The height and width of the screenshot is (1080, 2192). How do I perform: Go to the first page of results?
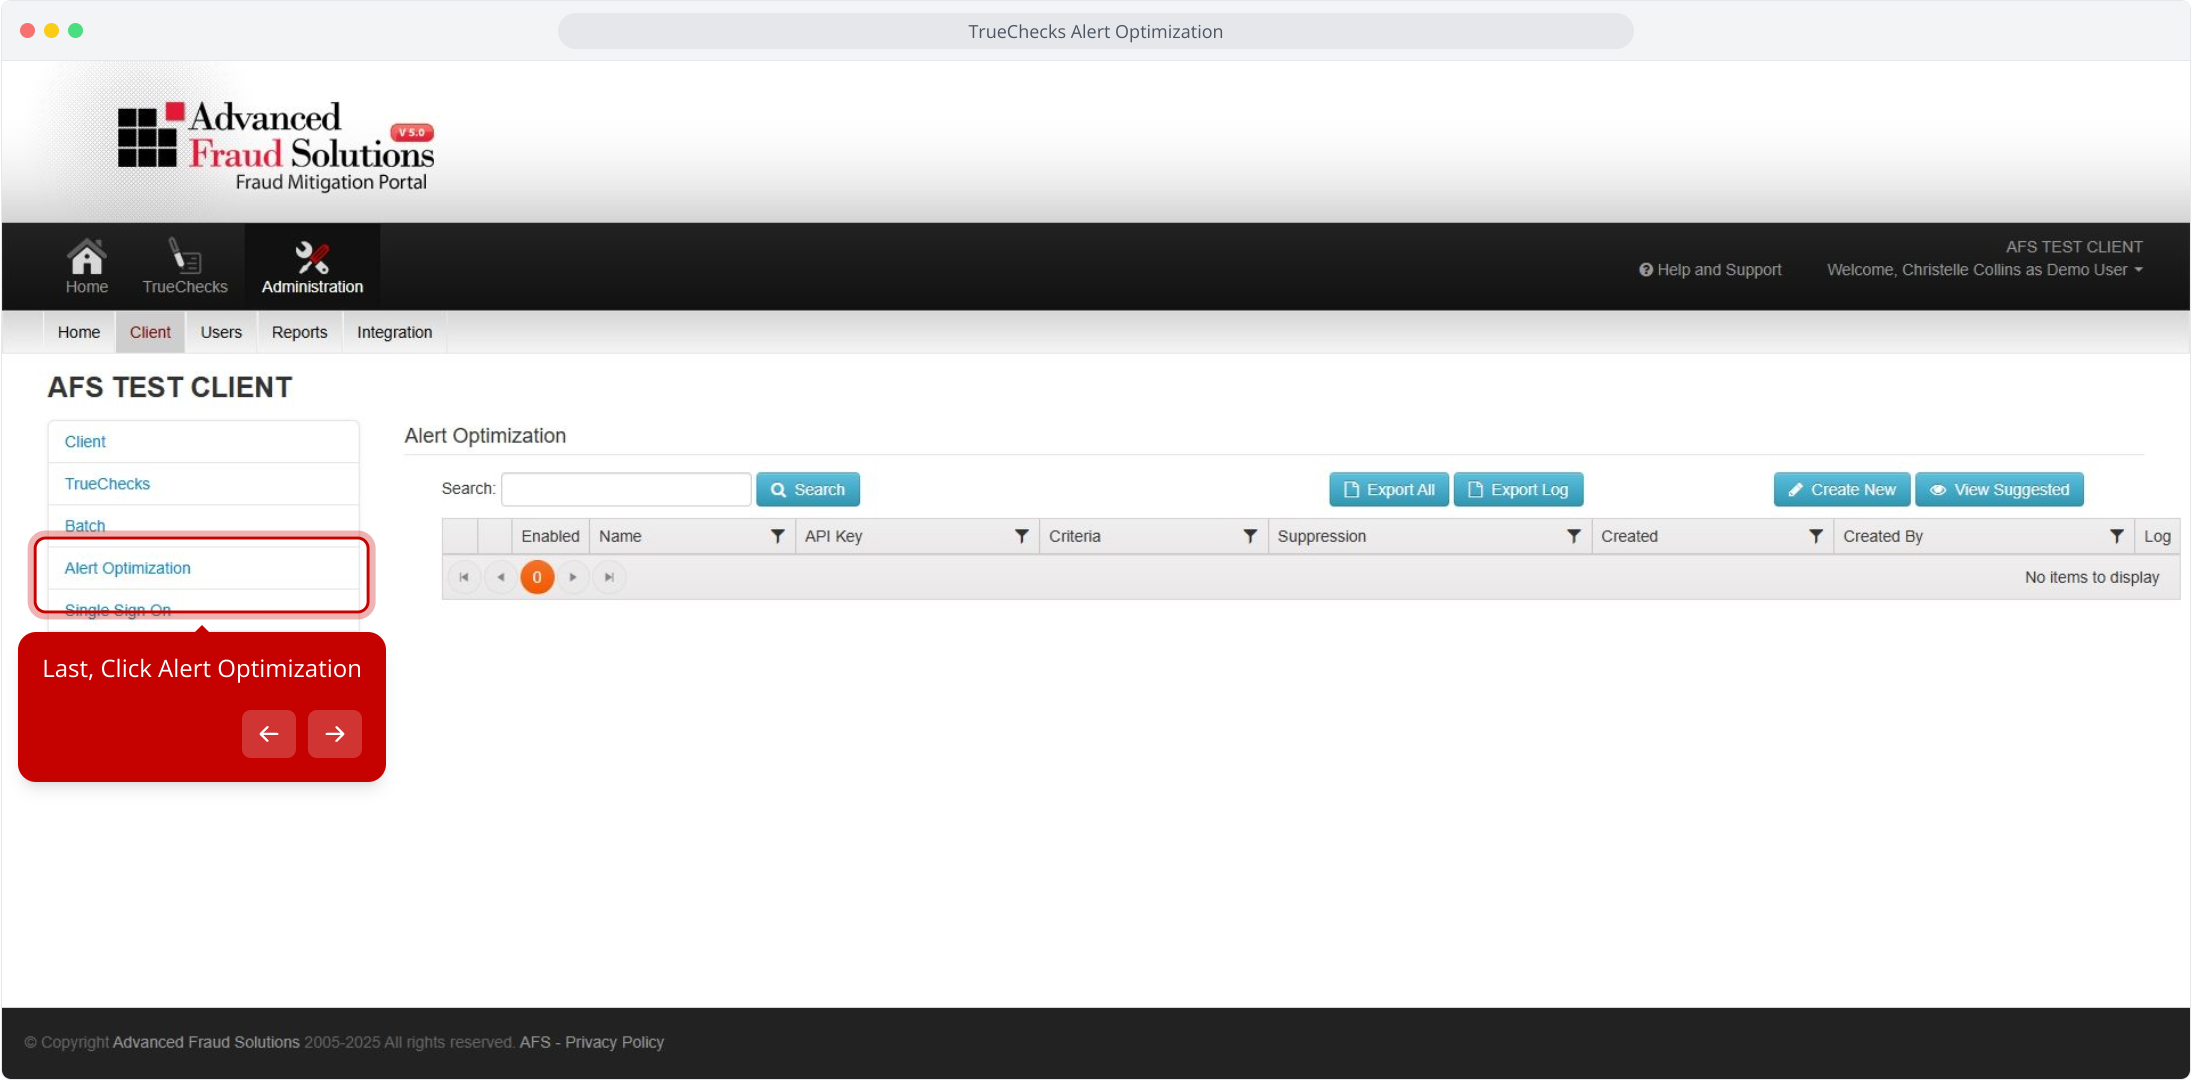coord(464,577)
